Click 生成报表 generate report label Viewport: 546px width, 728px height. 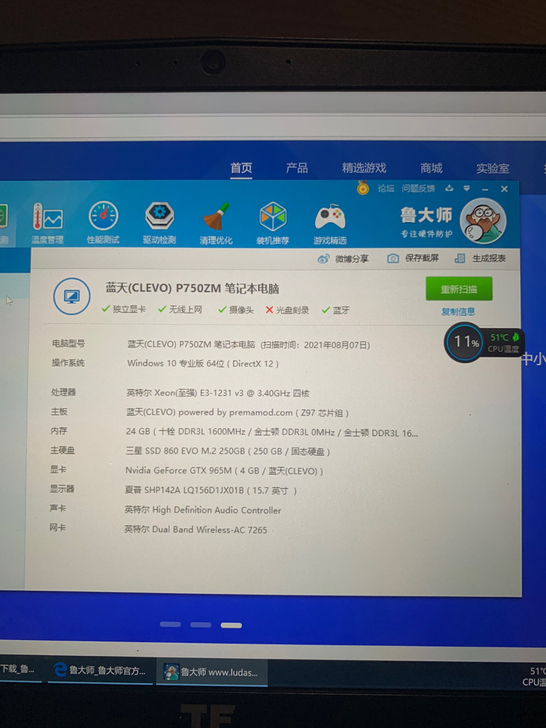coord(489,258)
